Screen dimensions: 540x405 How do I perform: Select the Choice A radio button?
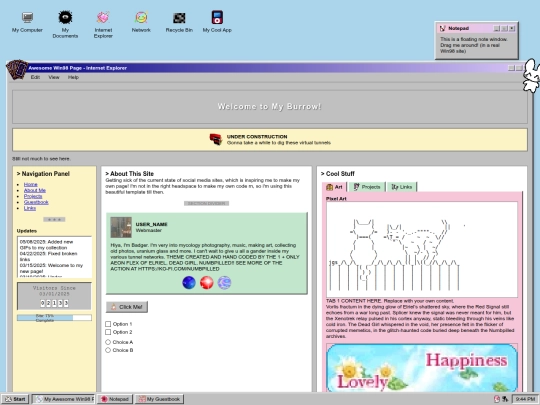[x=108, y=342]
